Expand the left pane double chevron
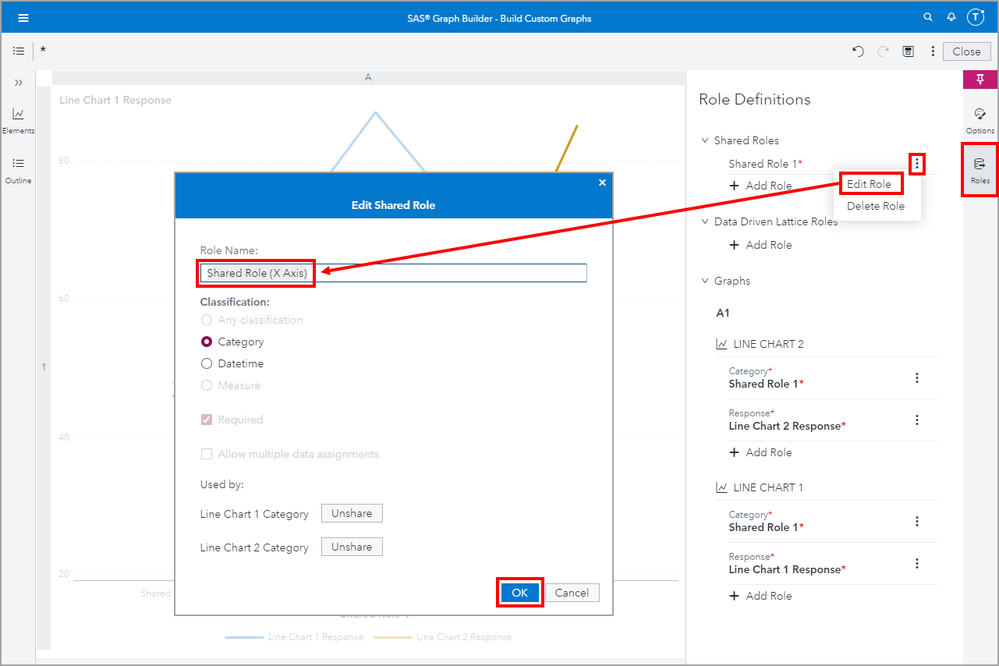 [18, 83]
